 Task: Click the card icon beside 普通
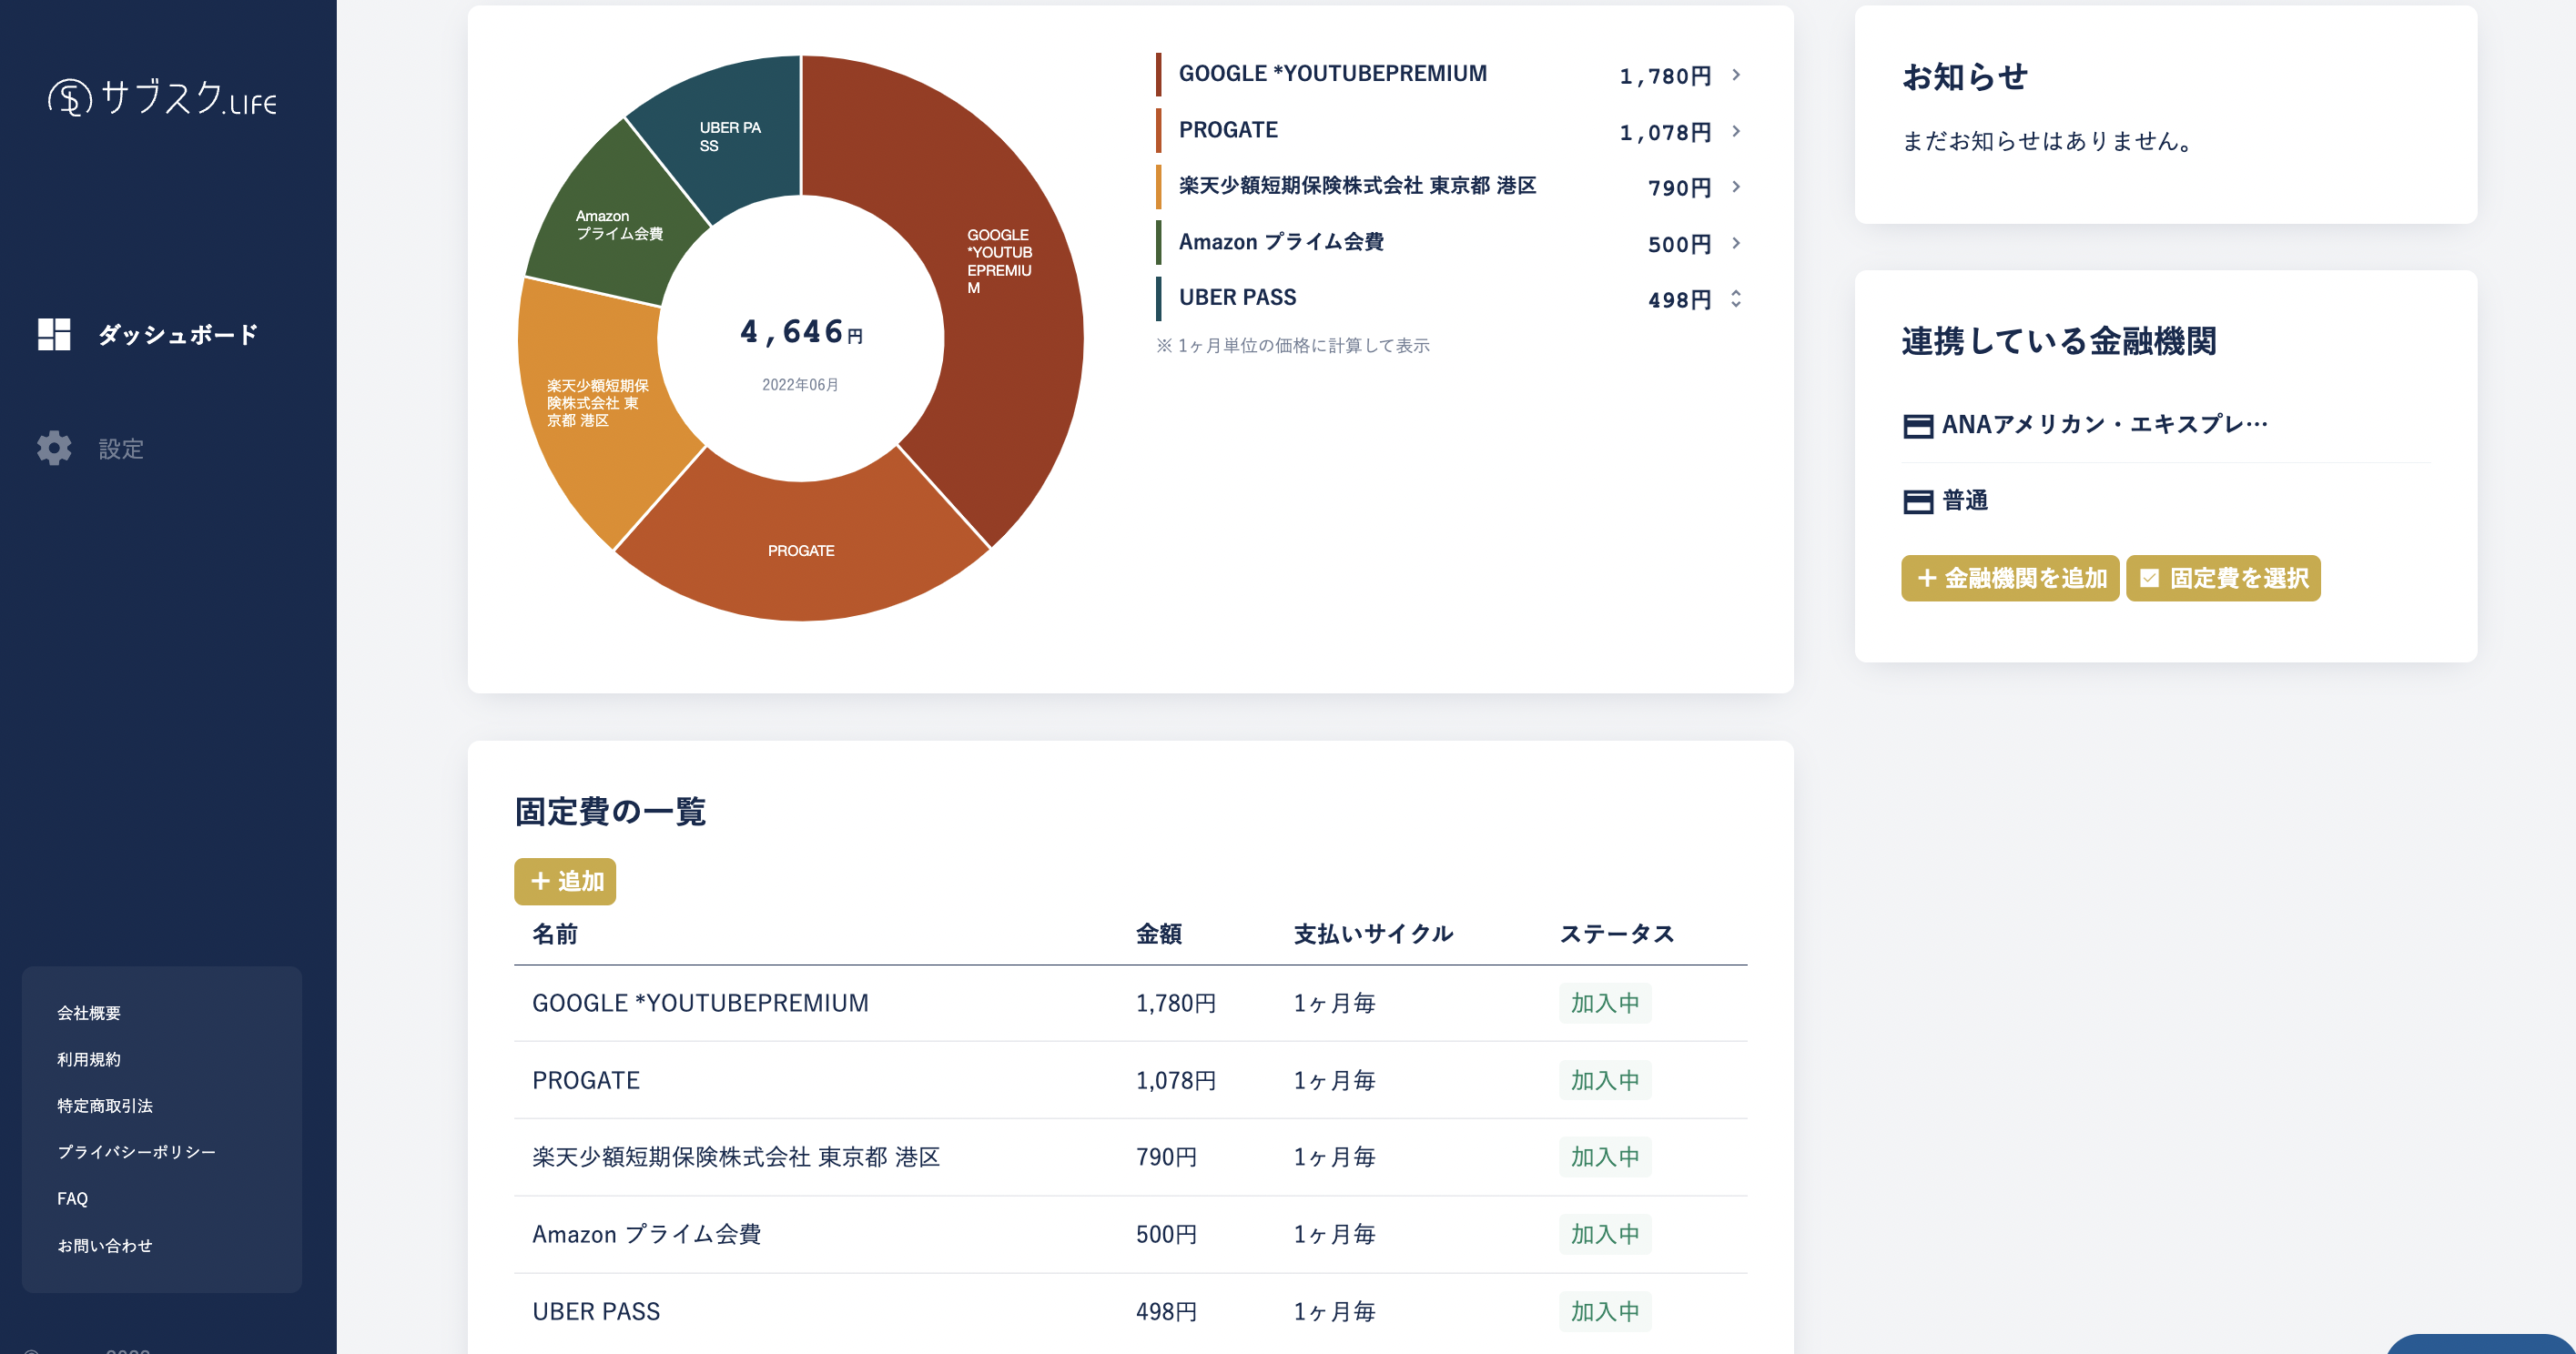pyautogui.click(x=1917, y=502)
